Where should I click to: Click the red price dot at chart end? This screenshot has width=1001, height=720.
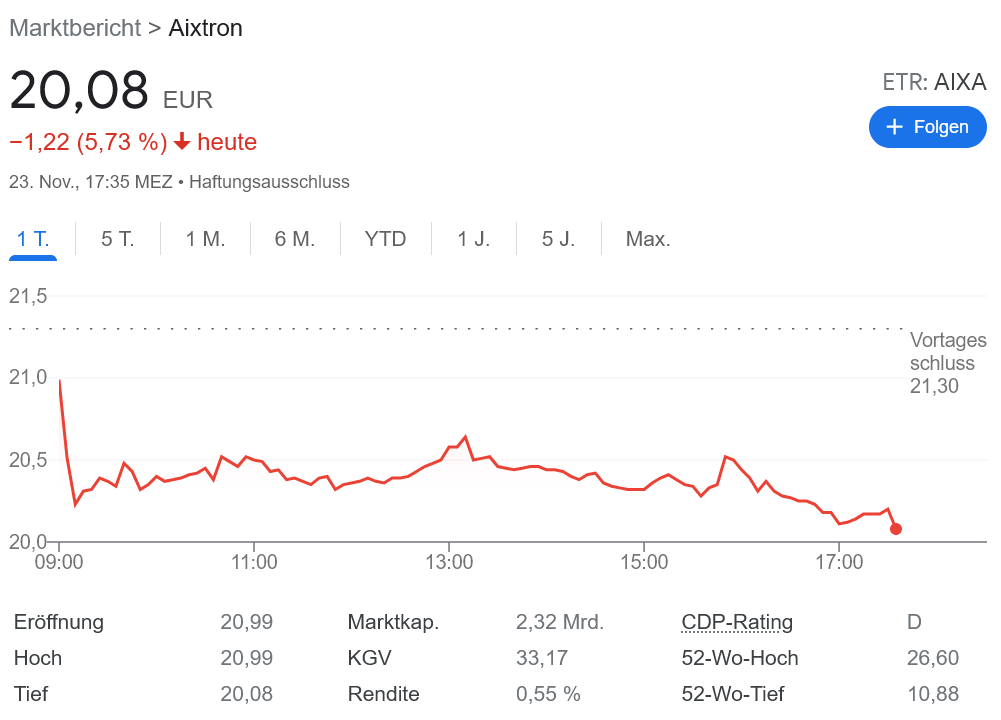pos(895,528)
